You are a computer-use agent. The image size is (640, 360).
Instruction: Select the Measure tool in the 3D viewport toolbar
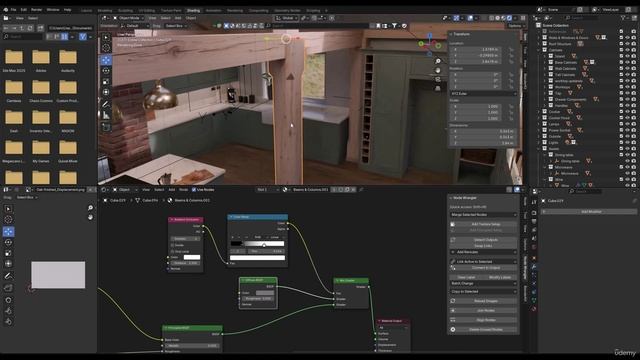pyautogui.click(x=106, y=116)
